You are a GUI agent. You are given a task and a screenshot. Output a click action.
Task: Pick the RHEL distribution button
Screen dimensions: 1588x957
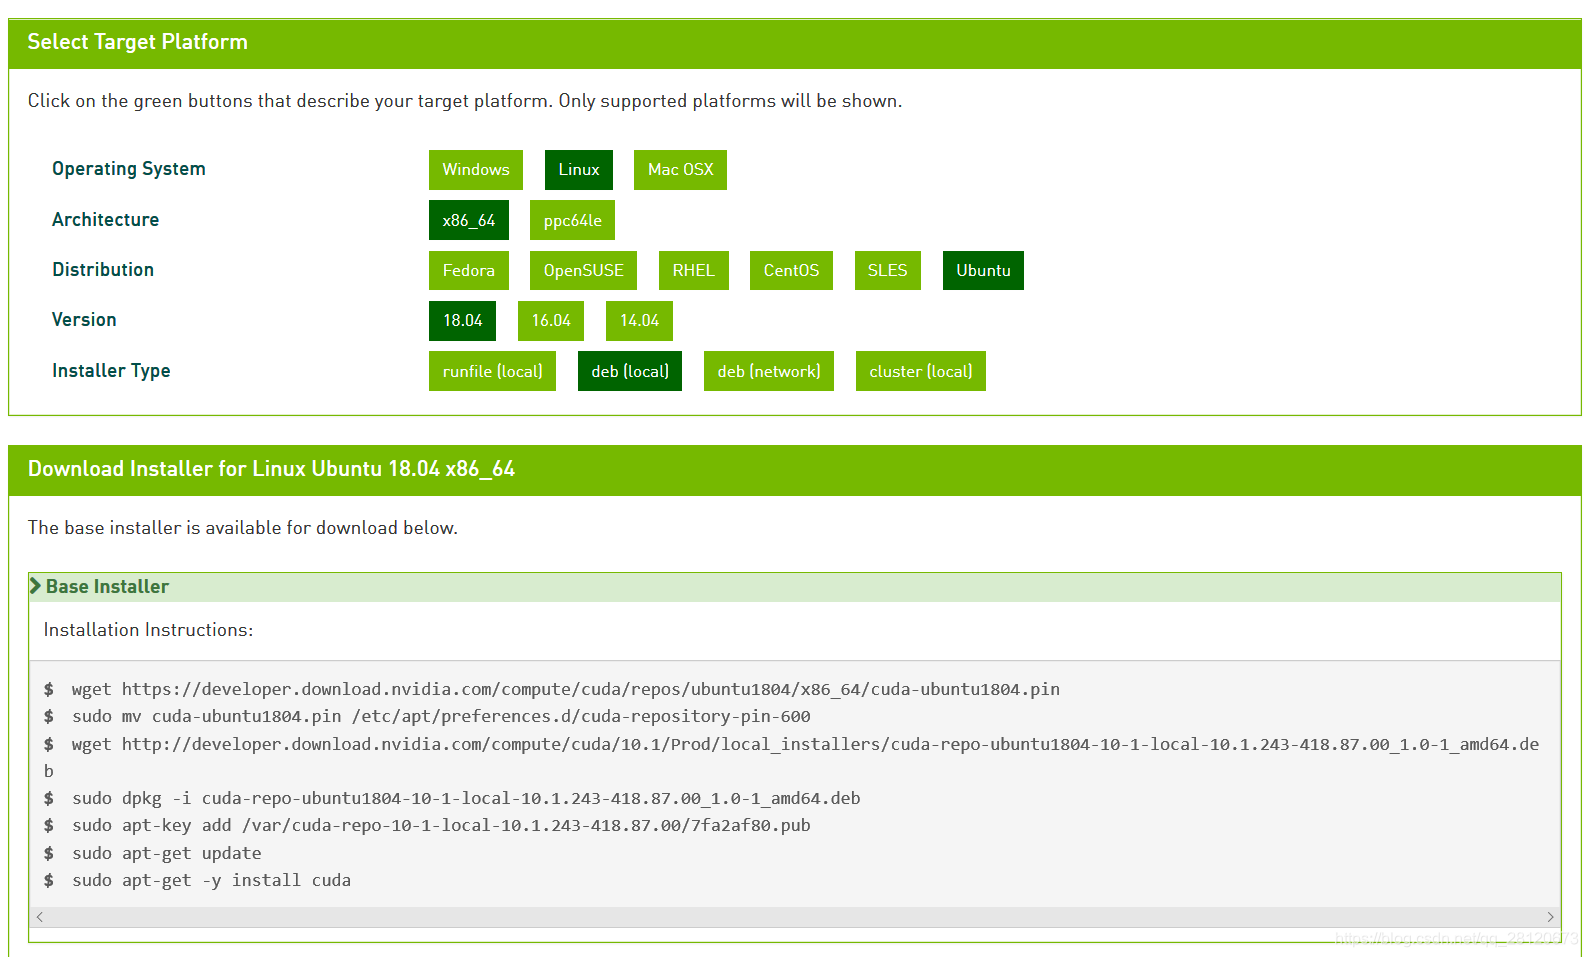(693, 270)
